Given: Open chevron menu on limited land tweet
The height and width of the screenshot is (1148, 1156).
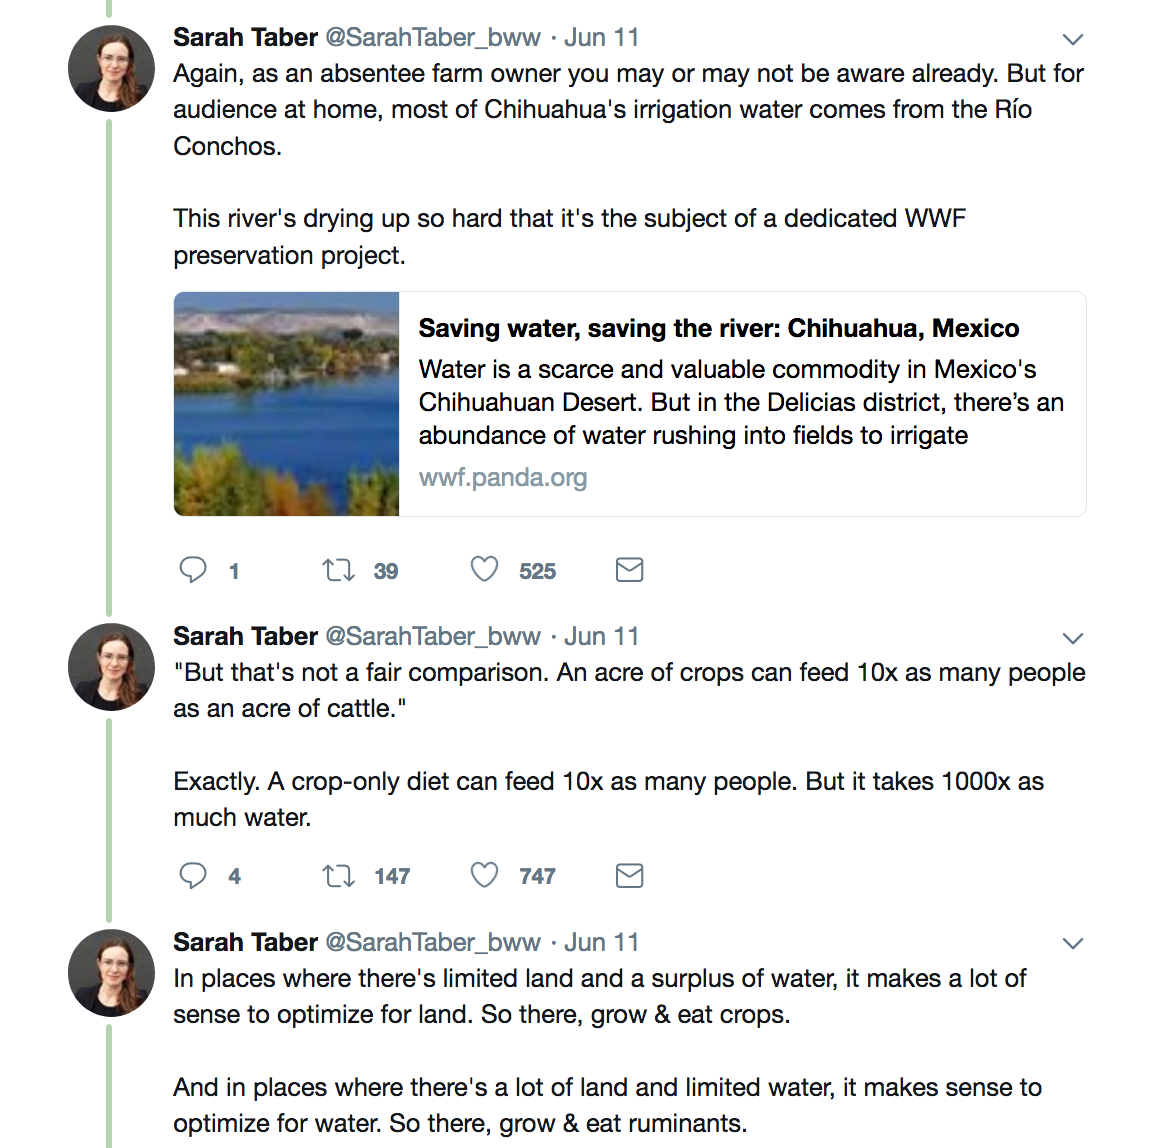Looking at the screenshot, I should [x=1073, y=944].
